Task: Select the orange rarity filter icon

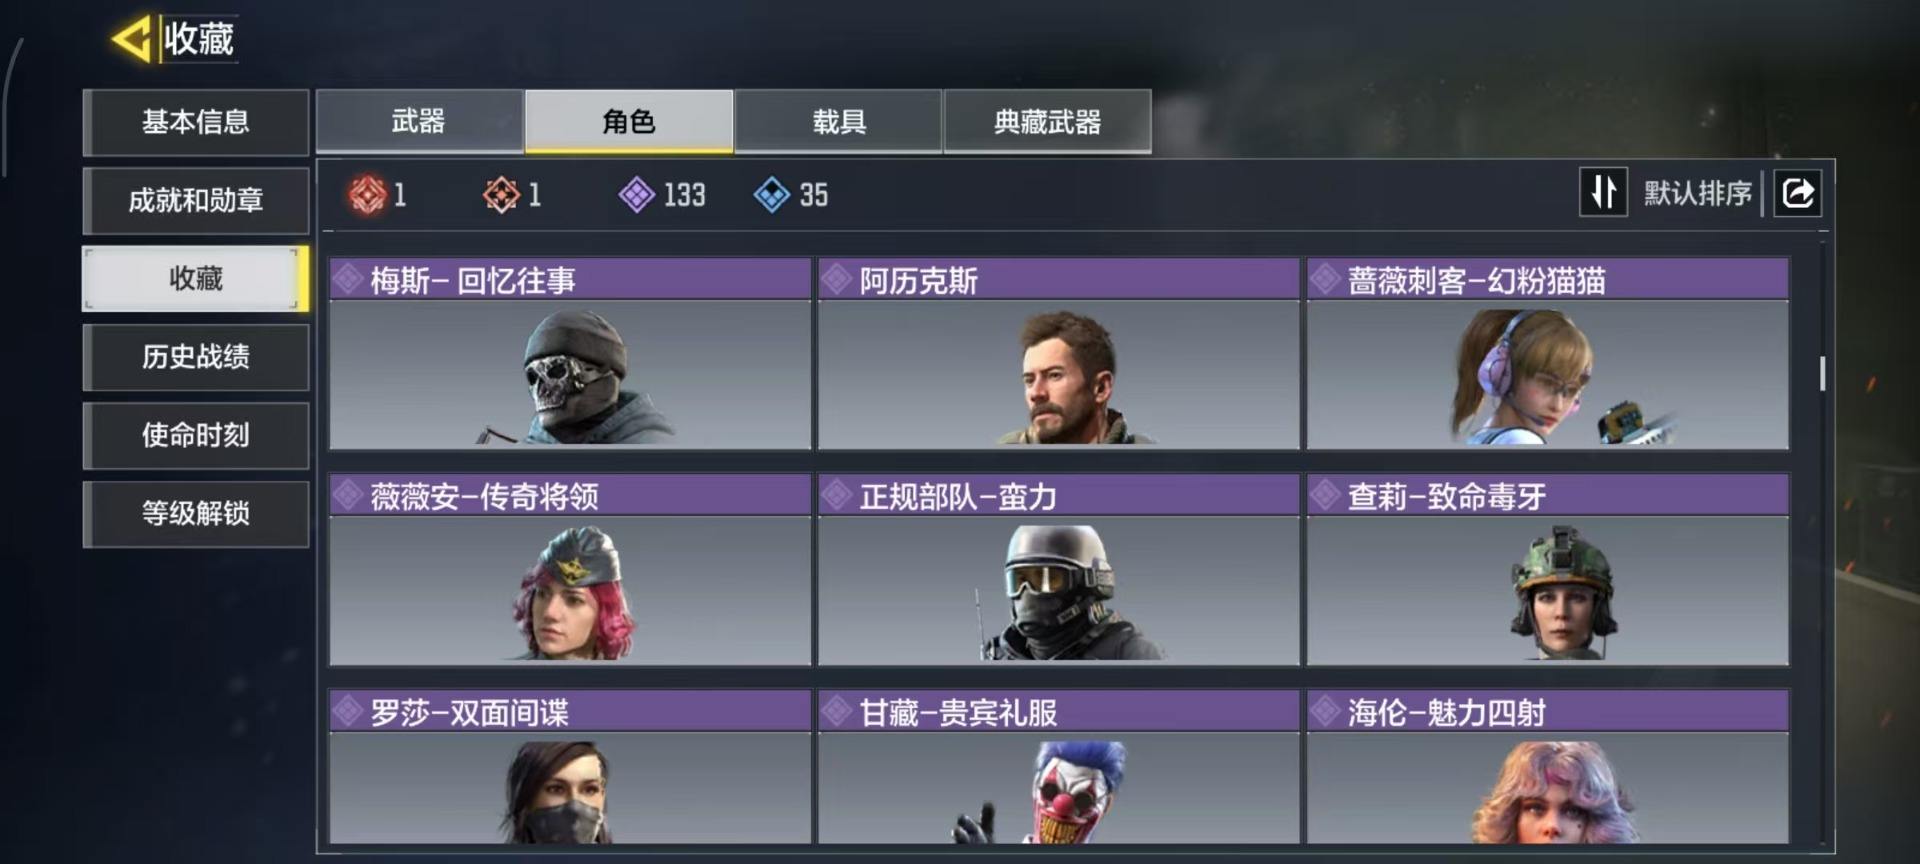Action: (x=501, y=194)
